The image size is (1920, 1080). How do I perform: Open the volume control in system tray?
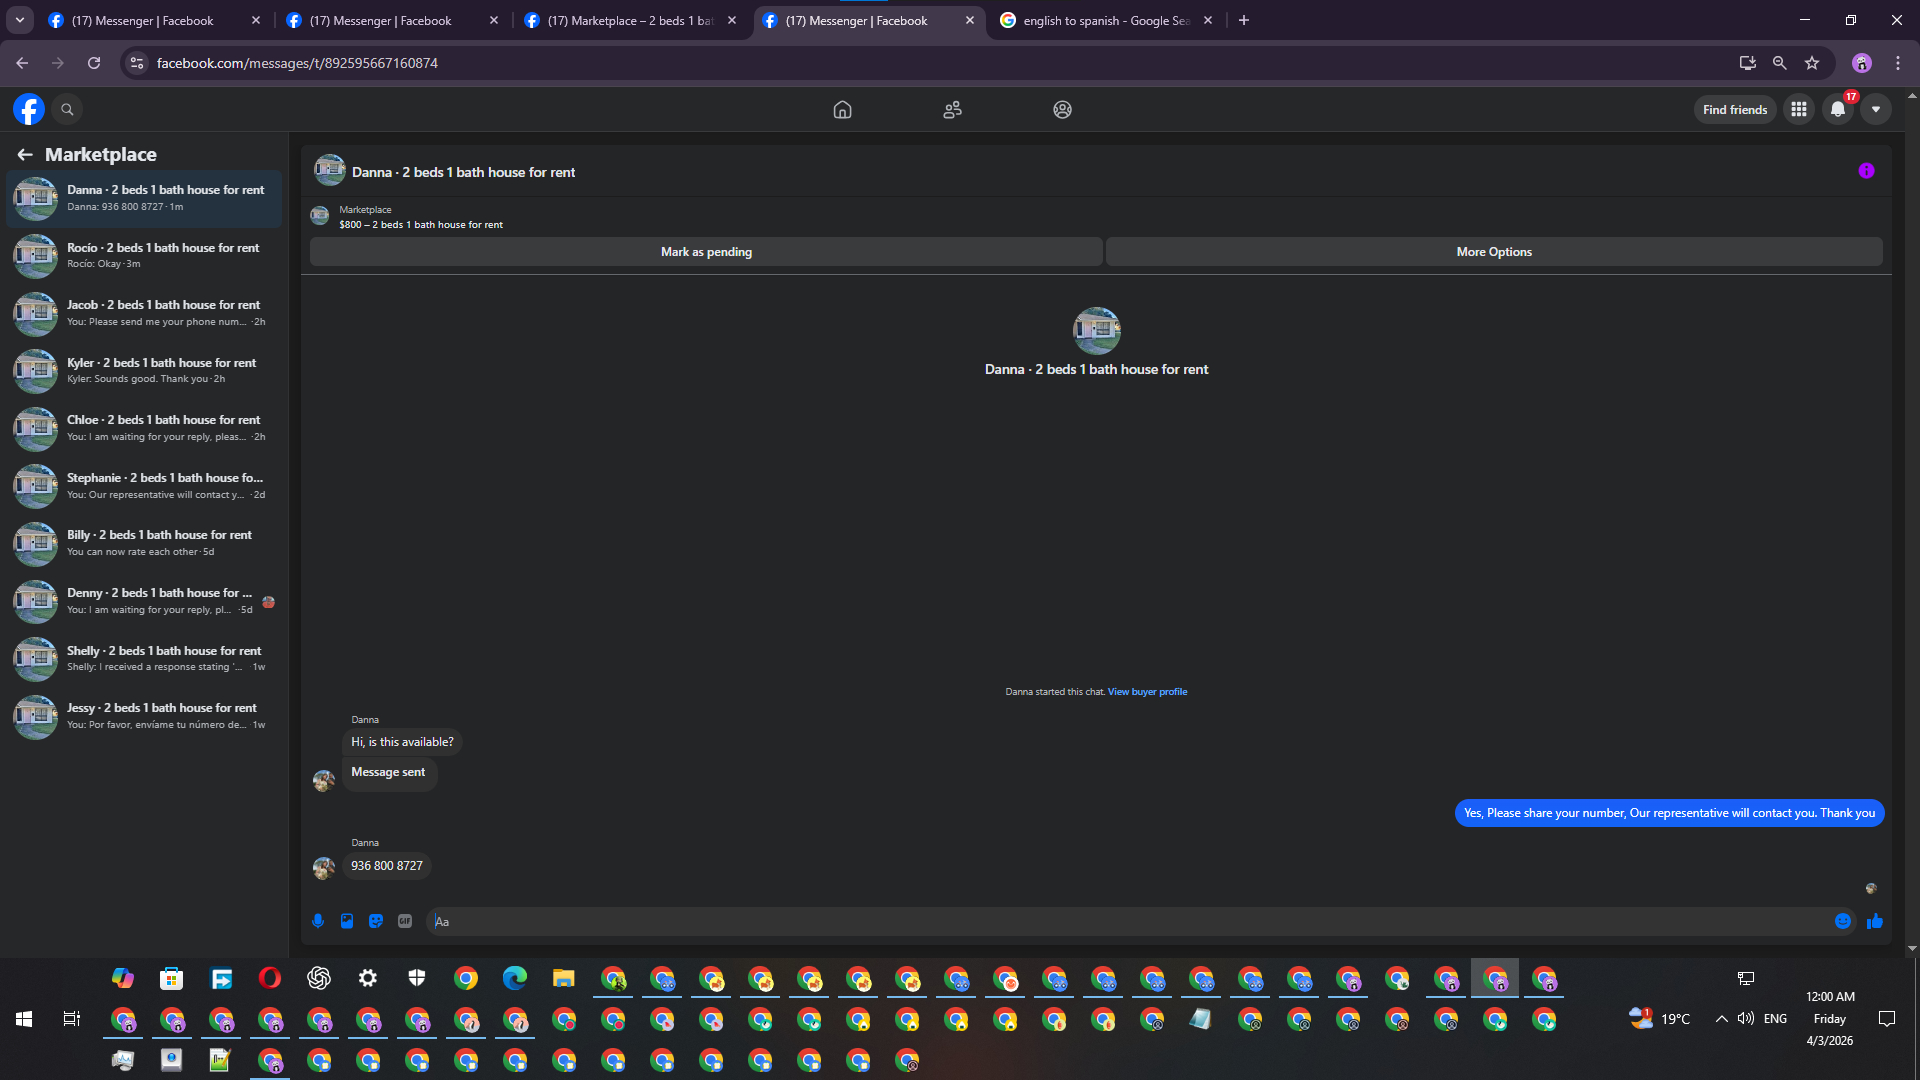point(1746,1019)
